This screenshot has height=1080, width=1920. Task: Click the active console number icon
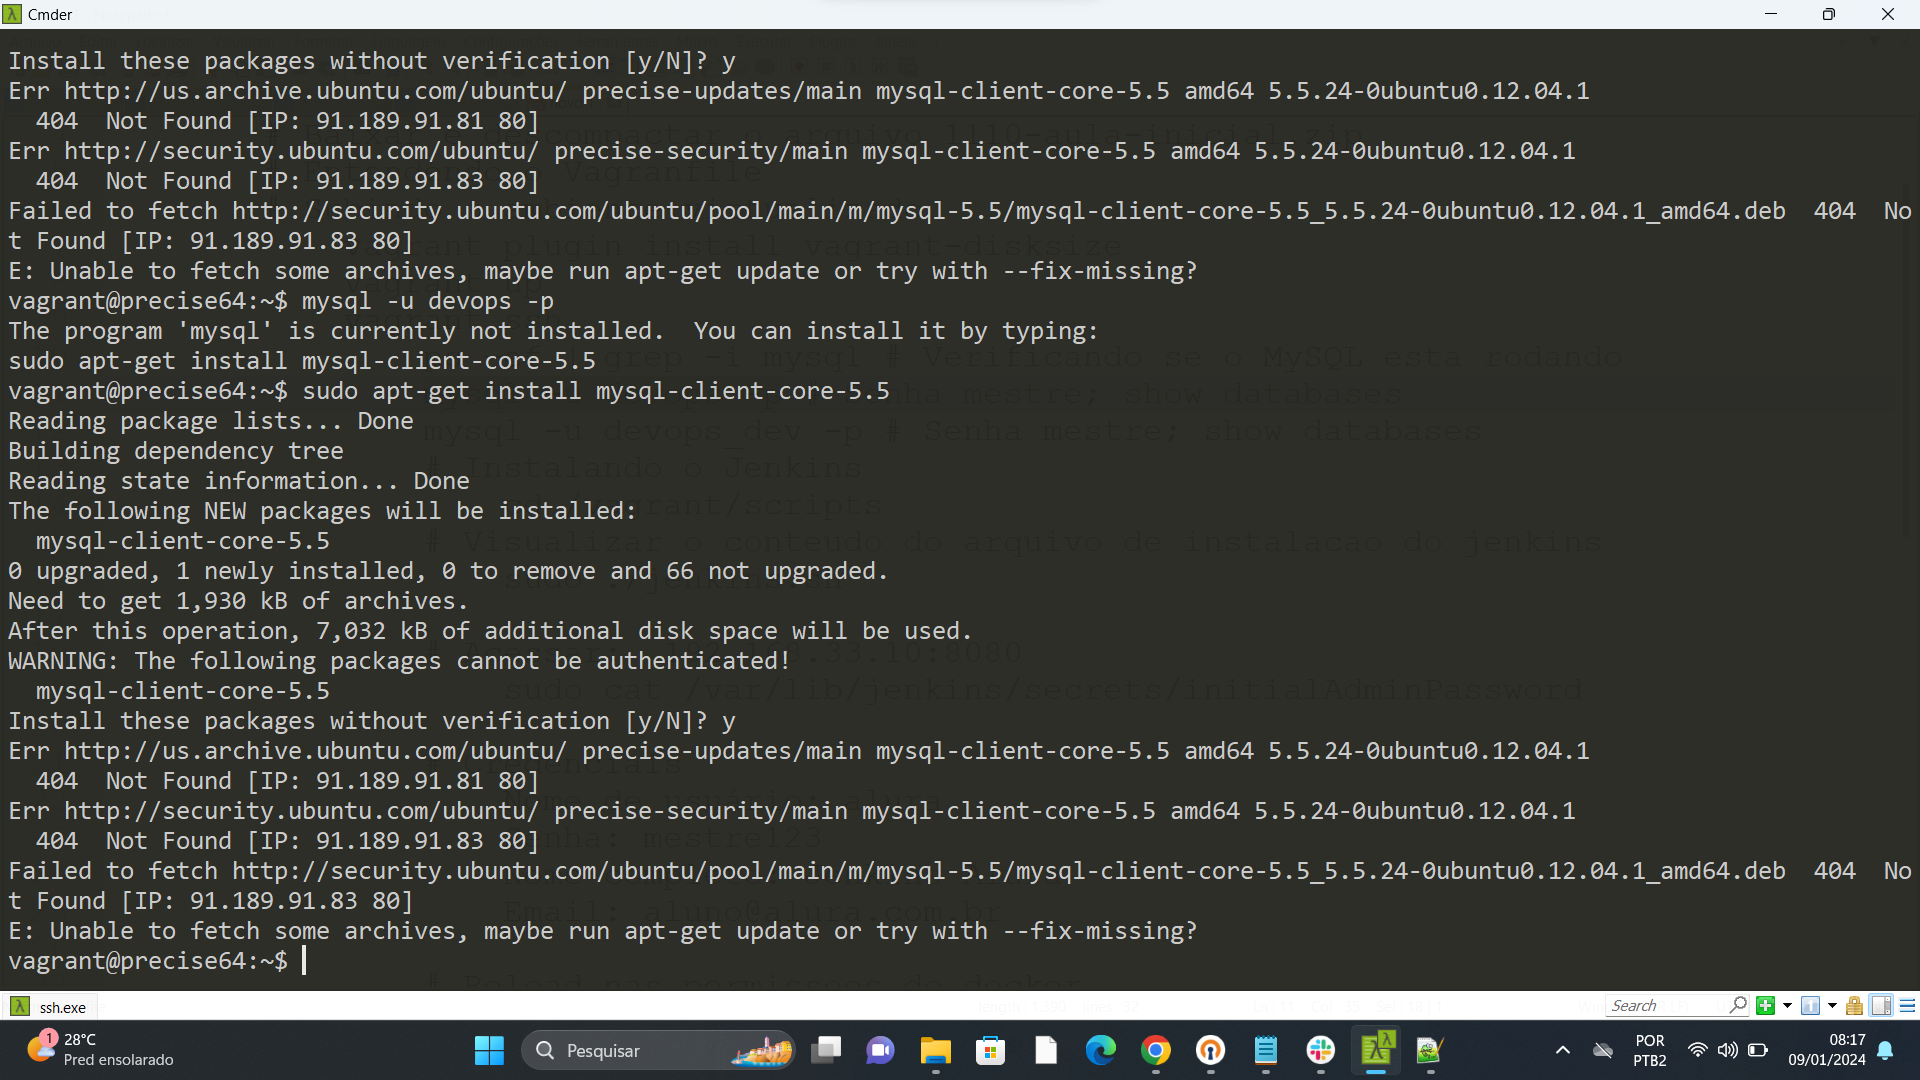(1810, 1006)
